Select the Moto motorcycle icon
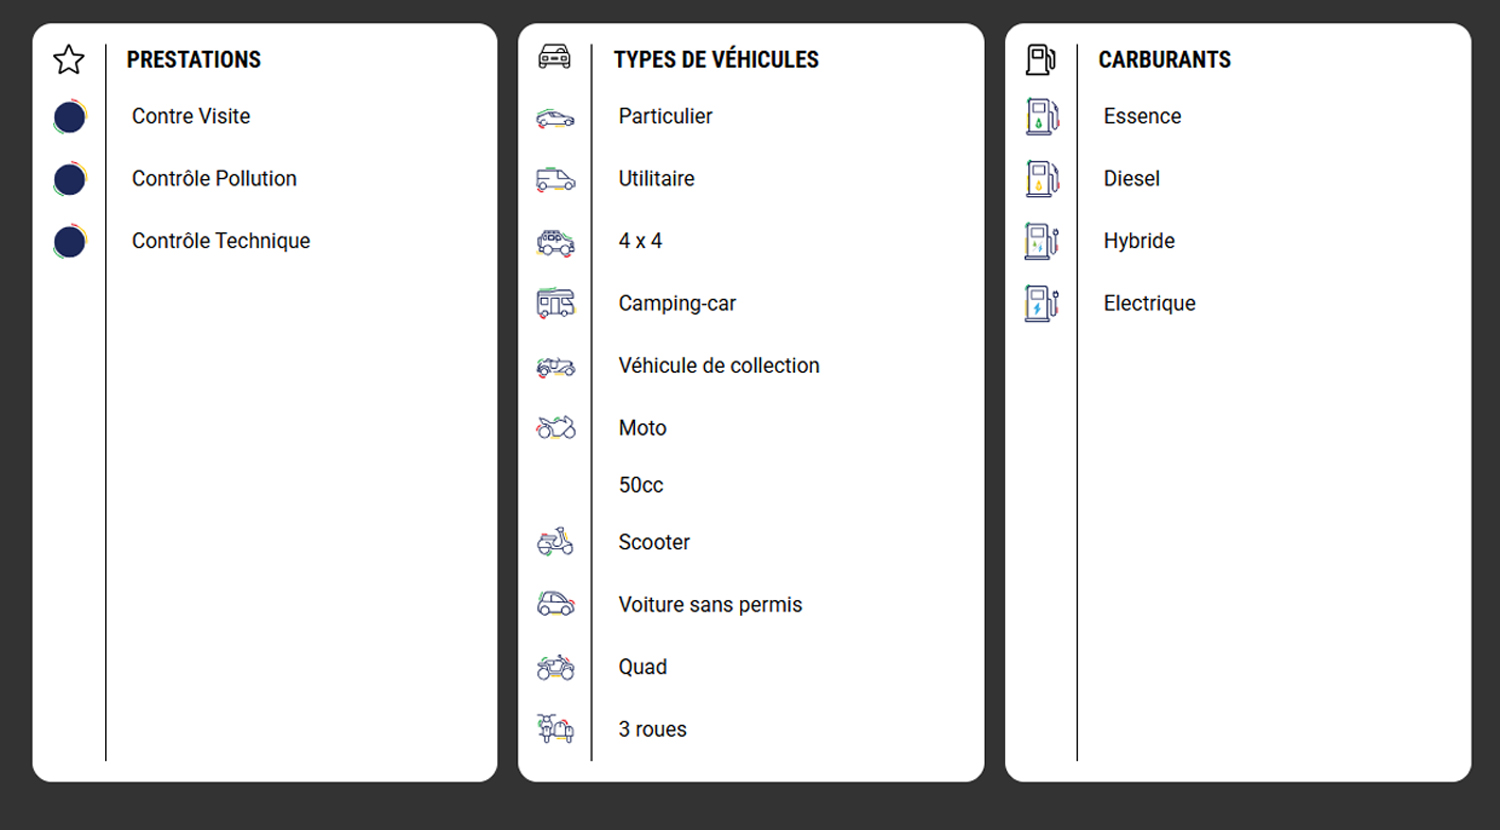 coord(555,428)
